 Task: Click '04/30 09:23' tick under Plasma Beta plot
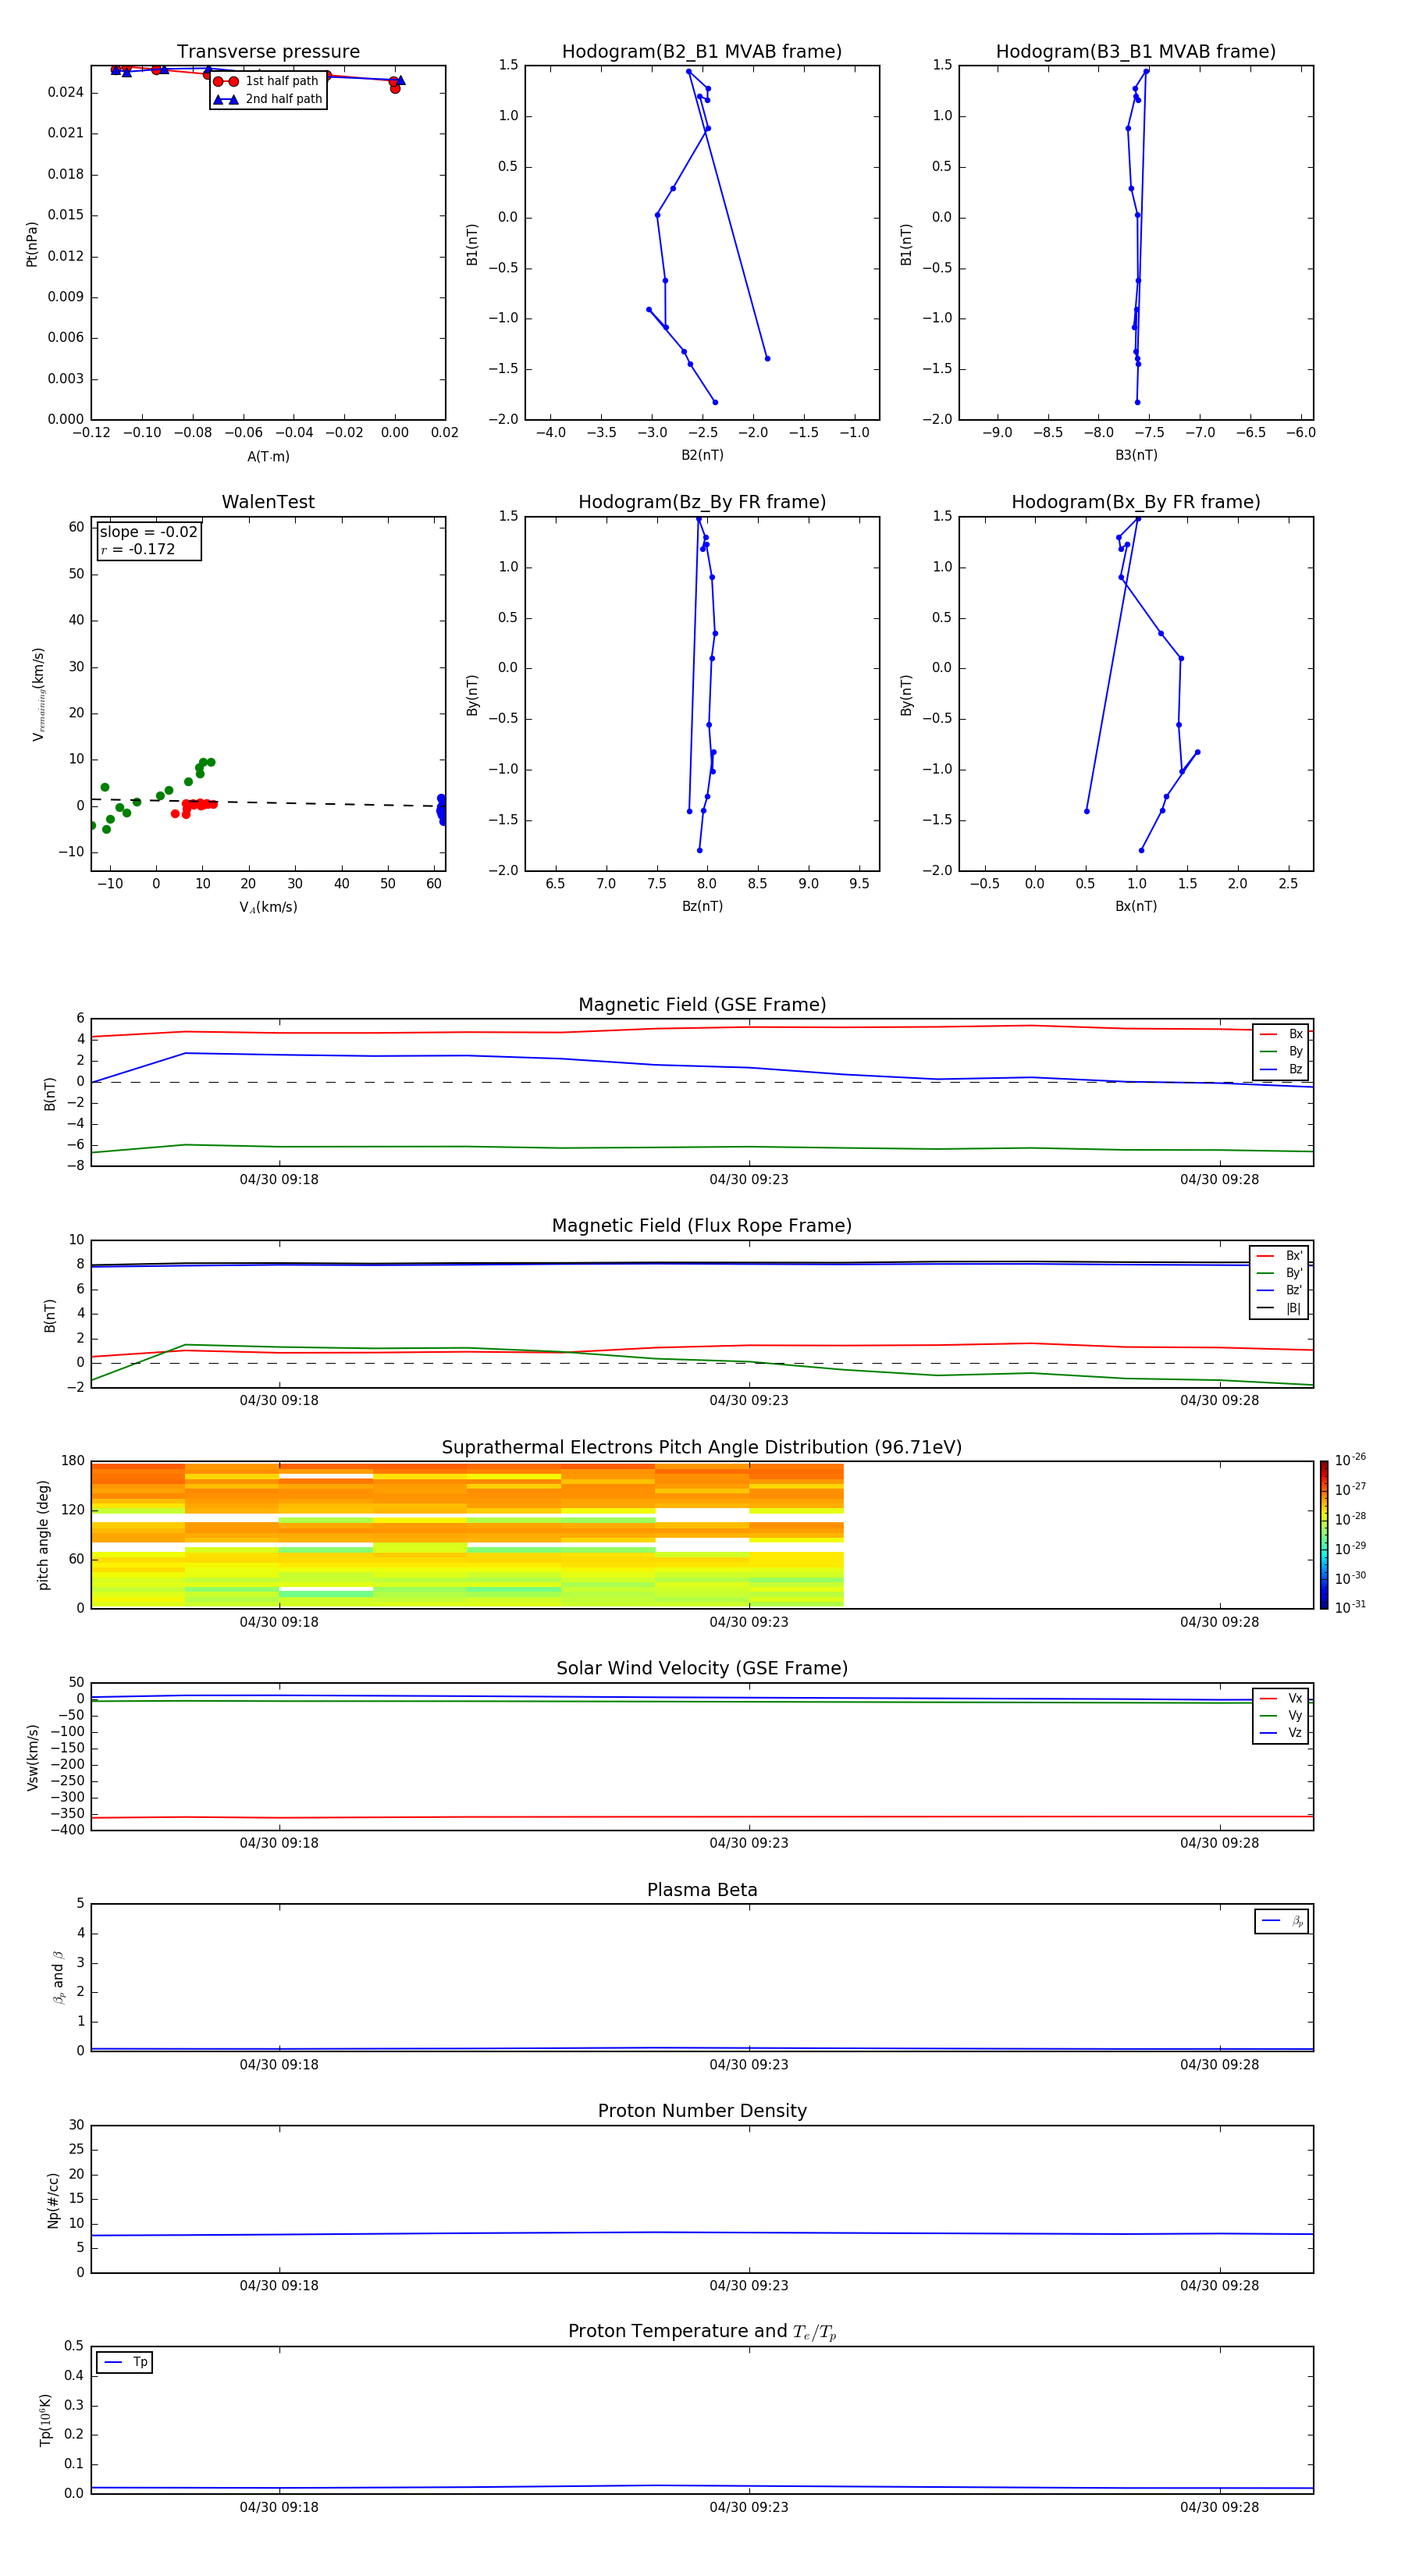click(x=749, y=2065)
